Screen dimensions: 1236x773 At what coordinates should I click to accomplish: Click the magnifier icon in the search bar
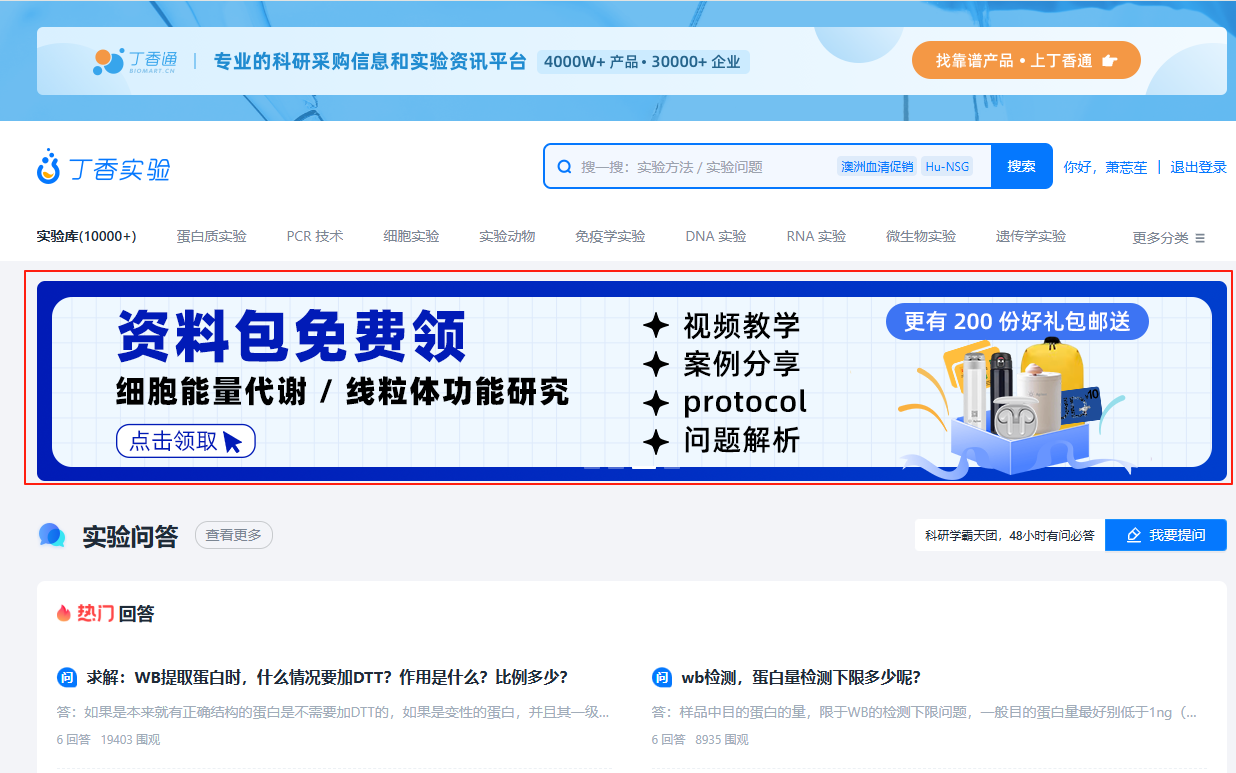coord(563,166)
